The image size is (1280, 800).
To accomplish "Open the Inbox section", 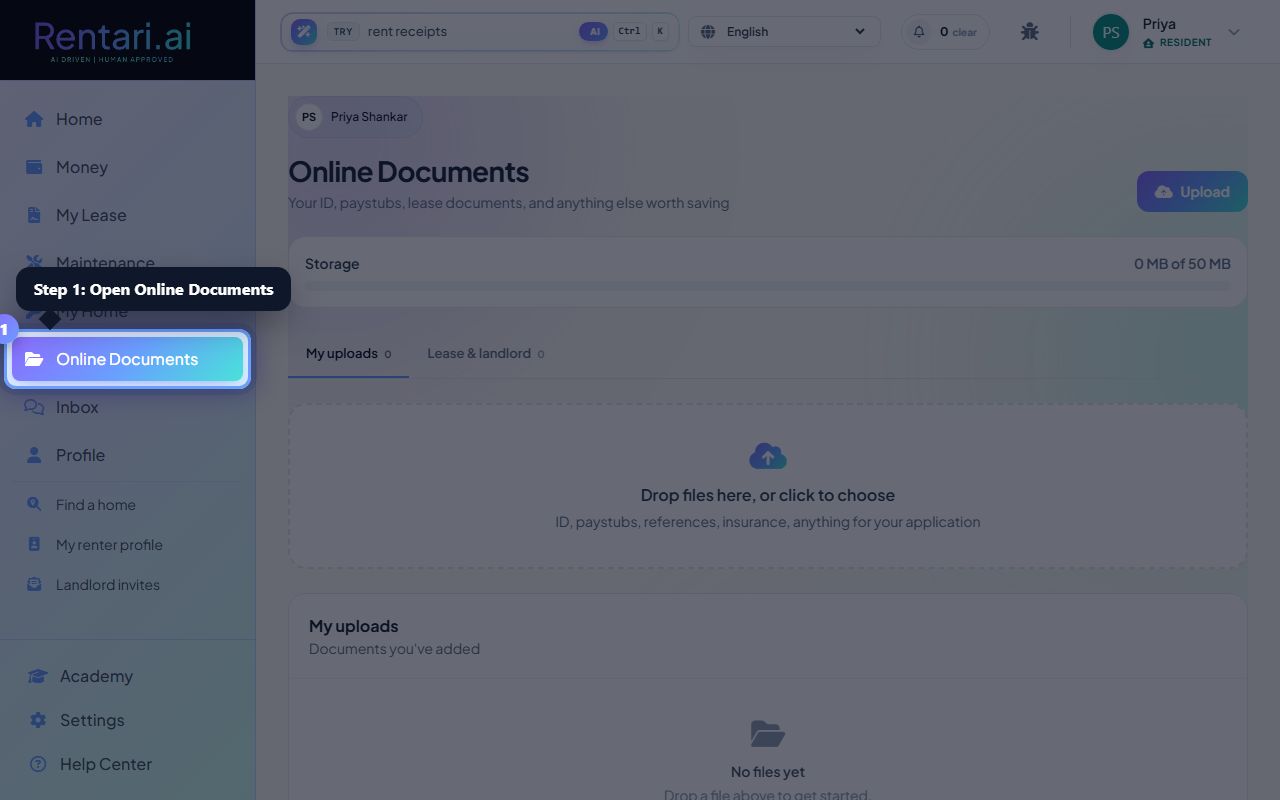I will pos(127,407).
